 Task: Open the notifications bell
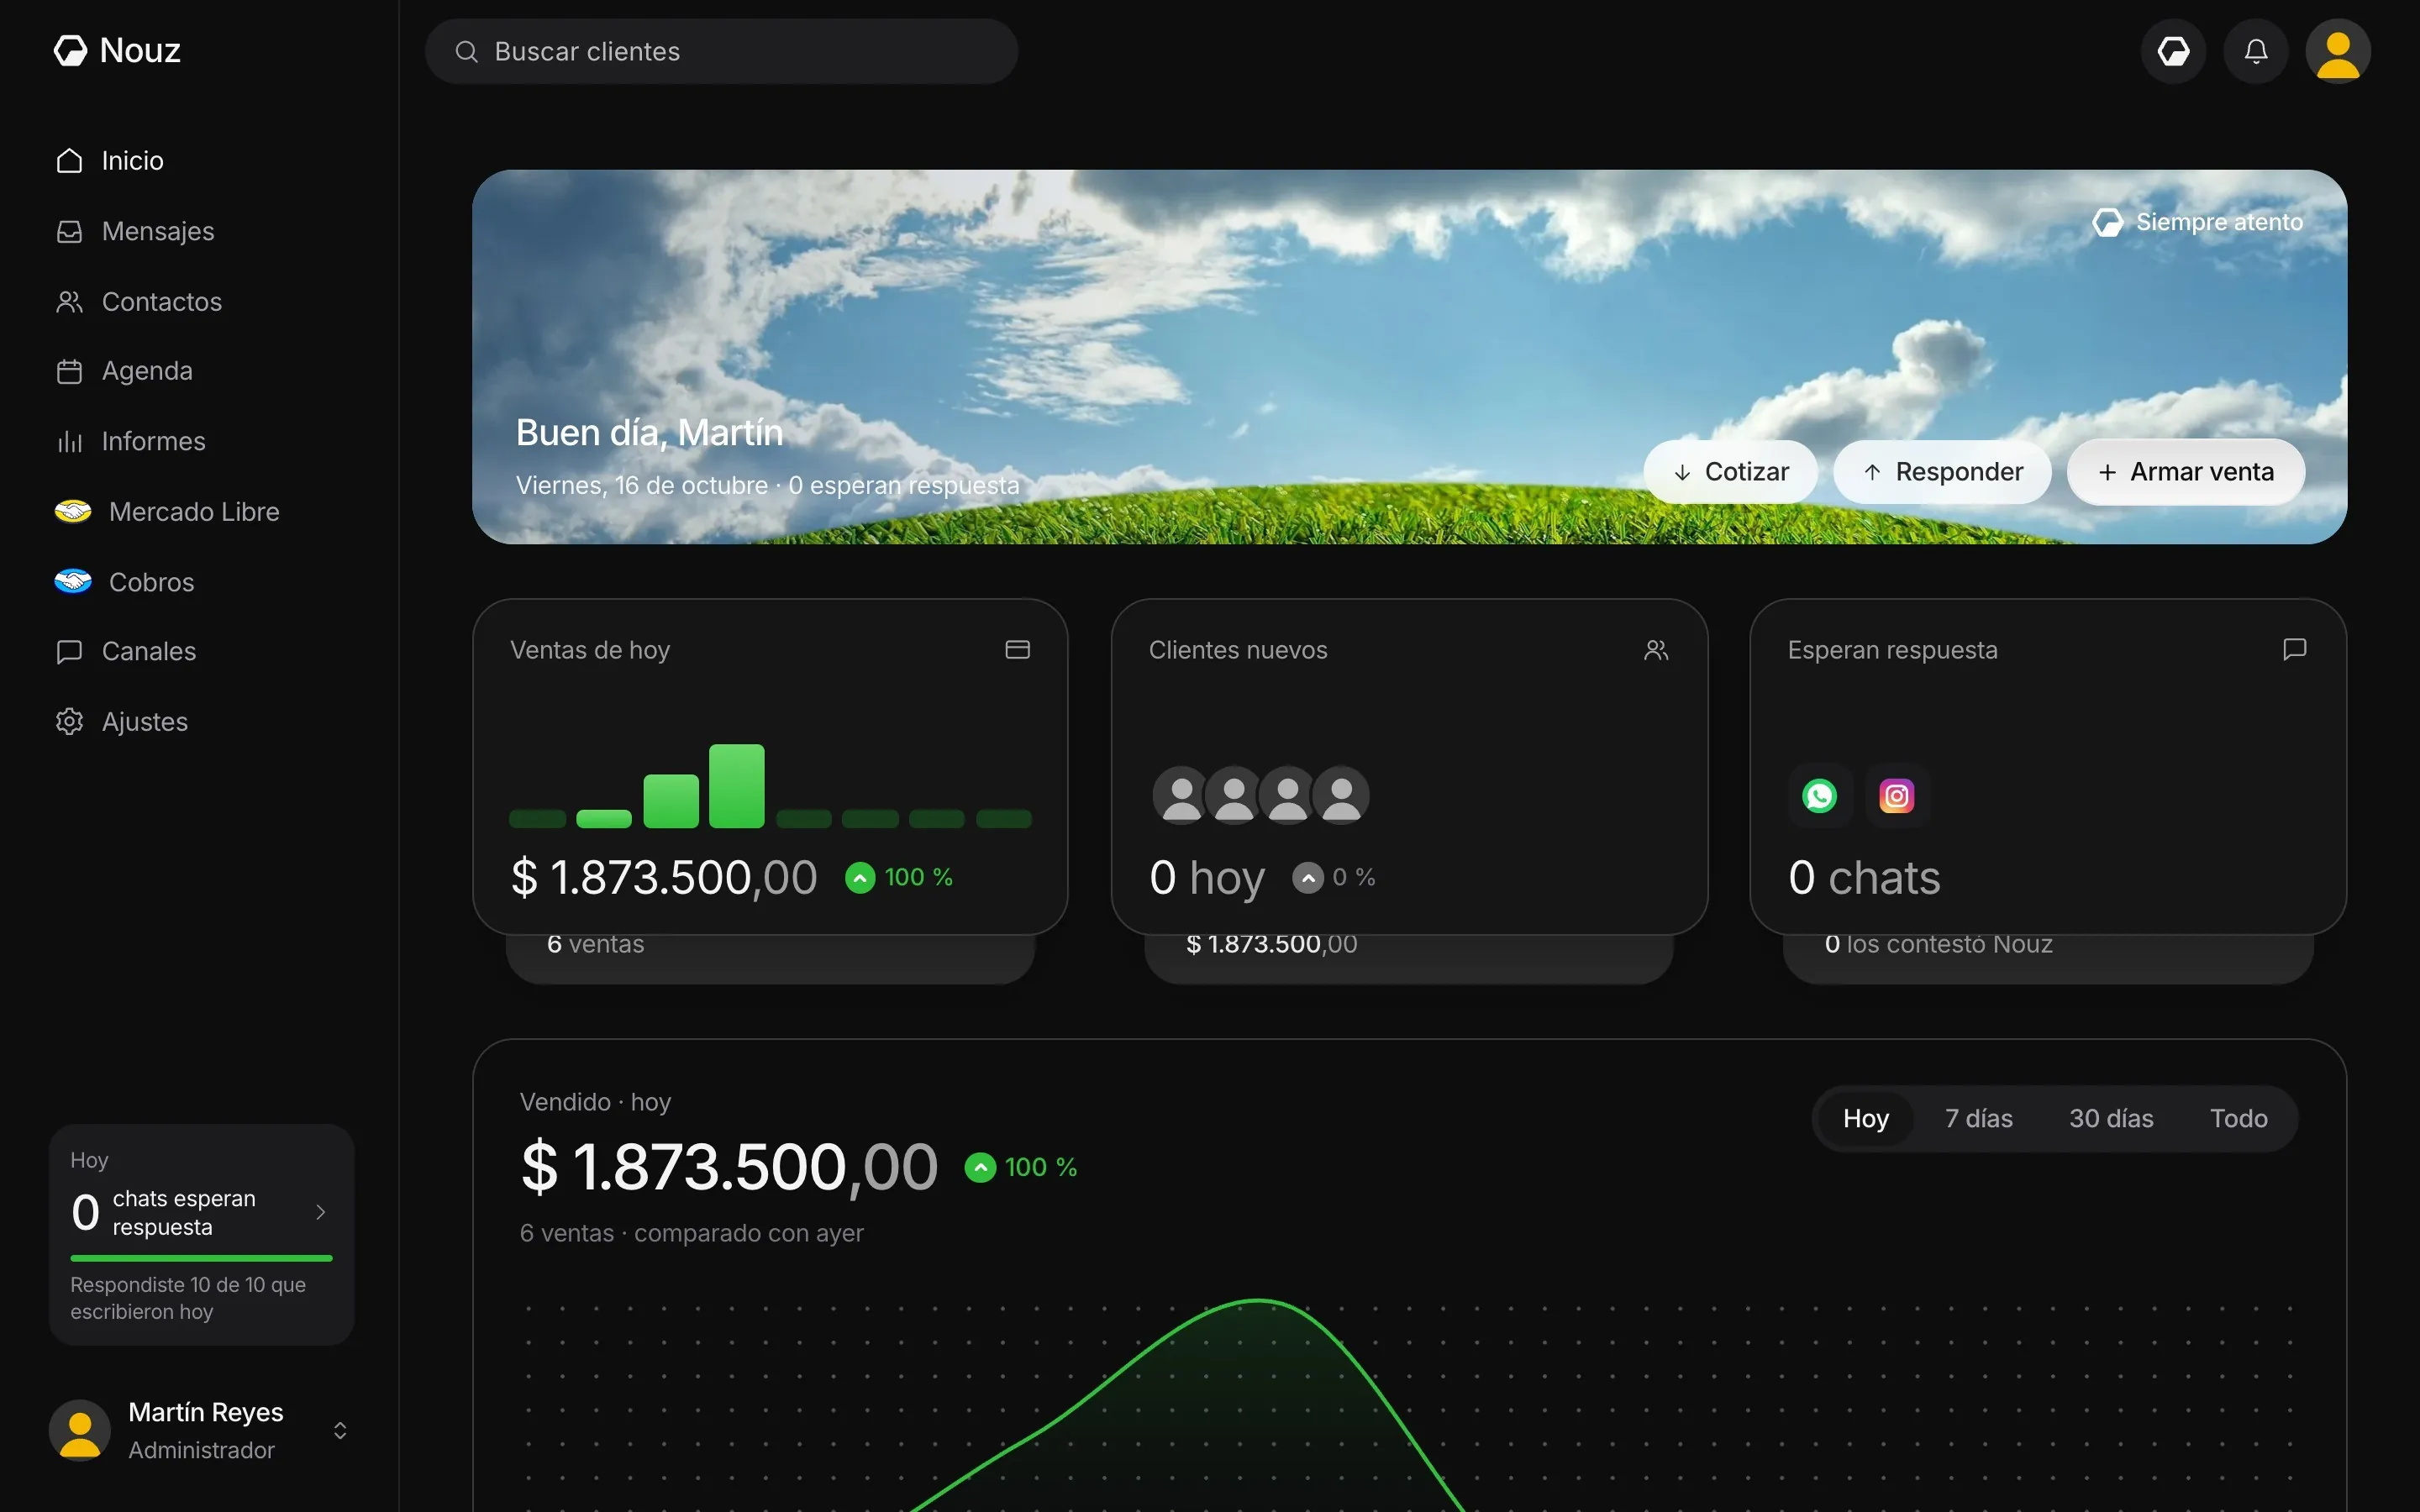[2255, 51]
